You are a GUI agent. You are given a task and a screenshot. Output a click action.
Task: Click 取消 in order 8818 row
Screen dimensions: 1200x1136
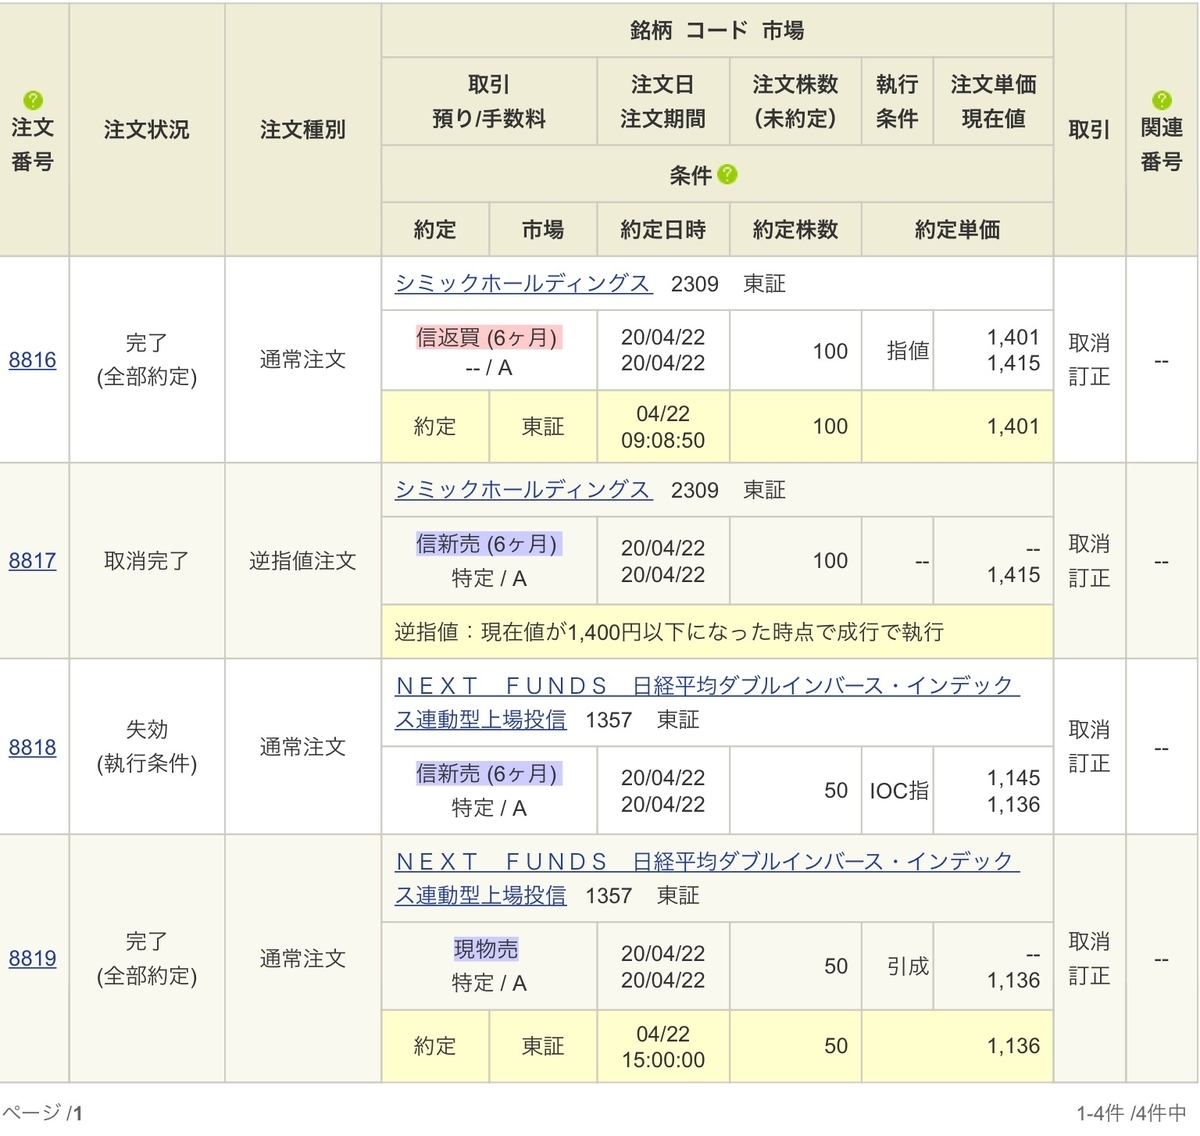pyautogui.click(x=1089, y=730)
